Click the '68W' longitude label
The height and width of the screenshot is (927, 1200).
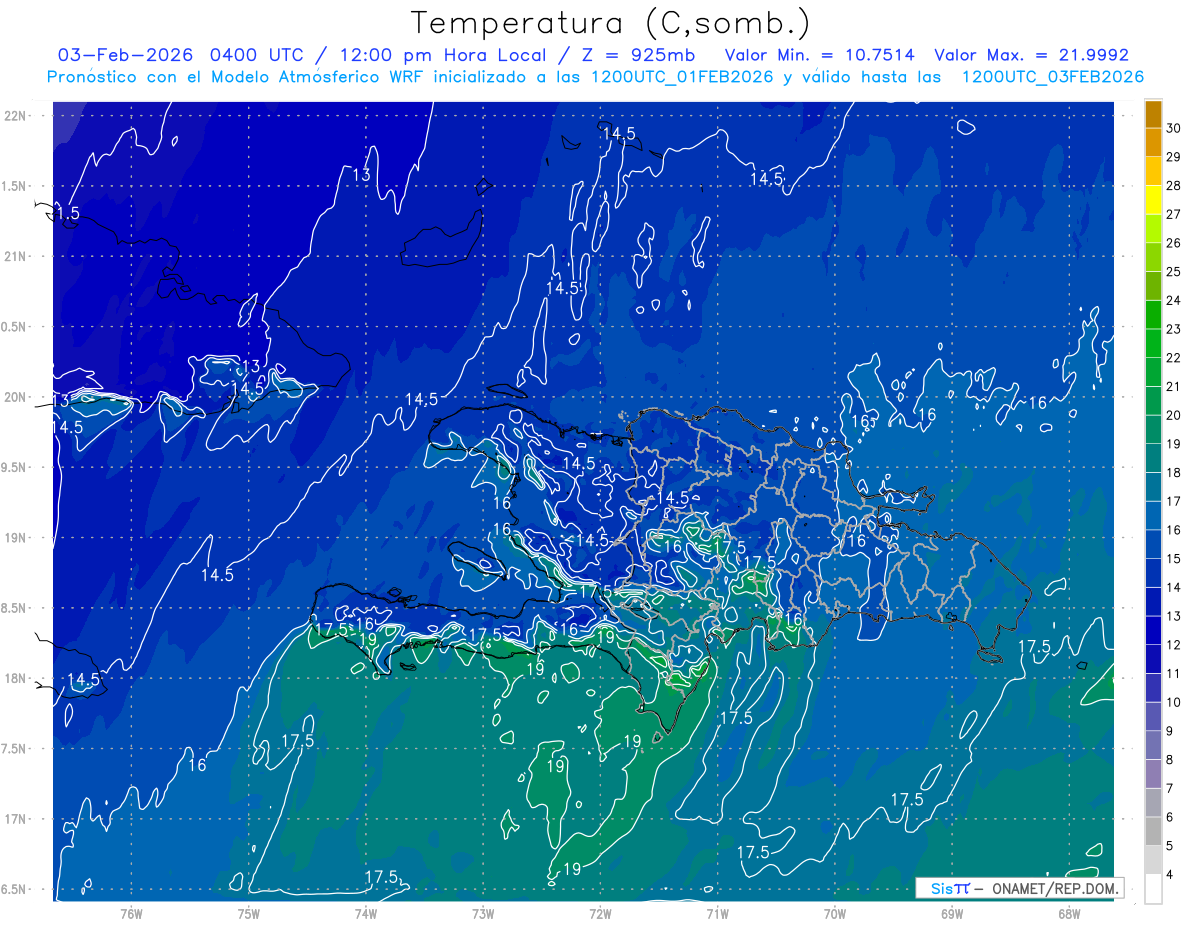coord(1069,914)
